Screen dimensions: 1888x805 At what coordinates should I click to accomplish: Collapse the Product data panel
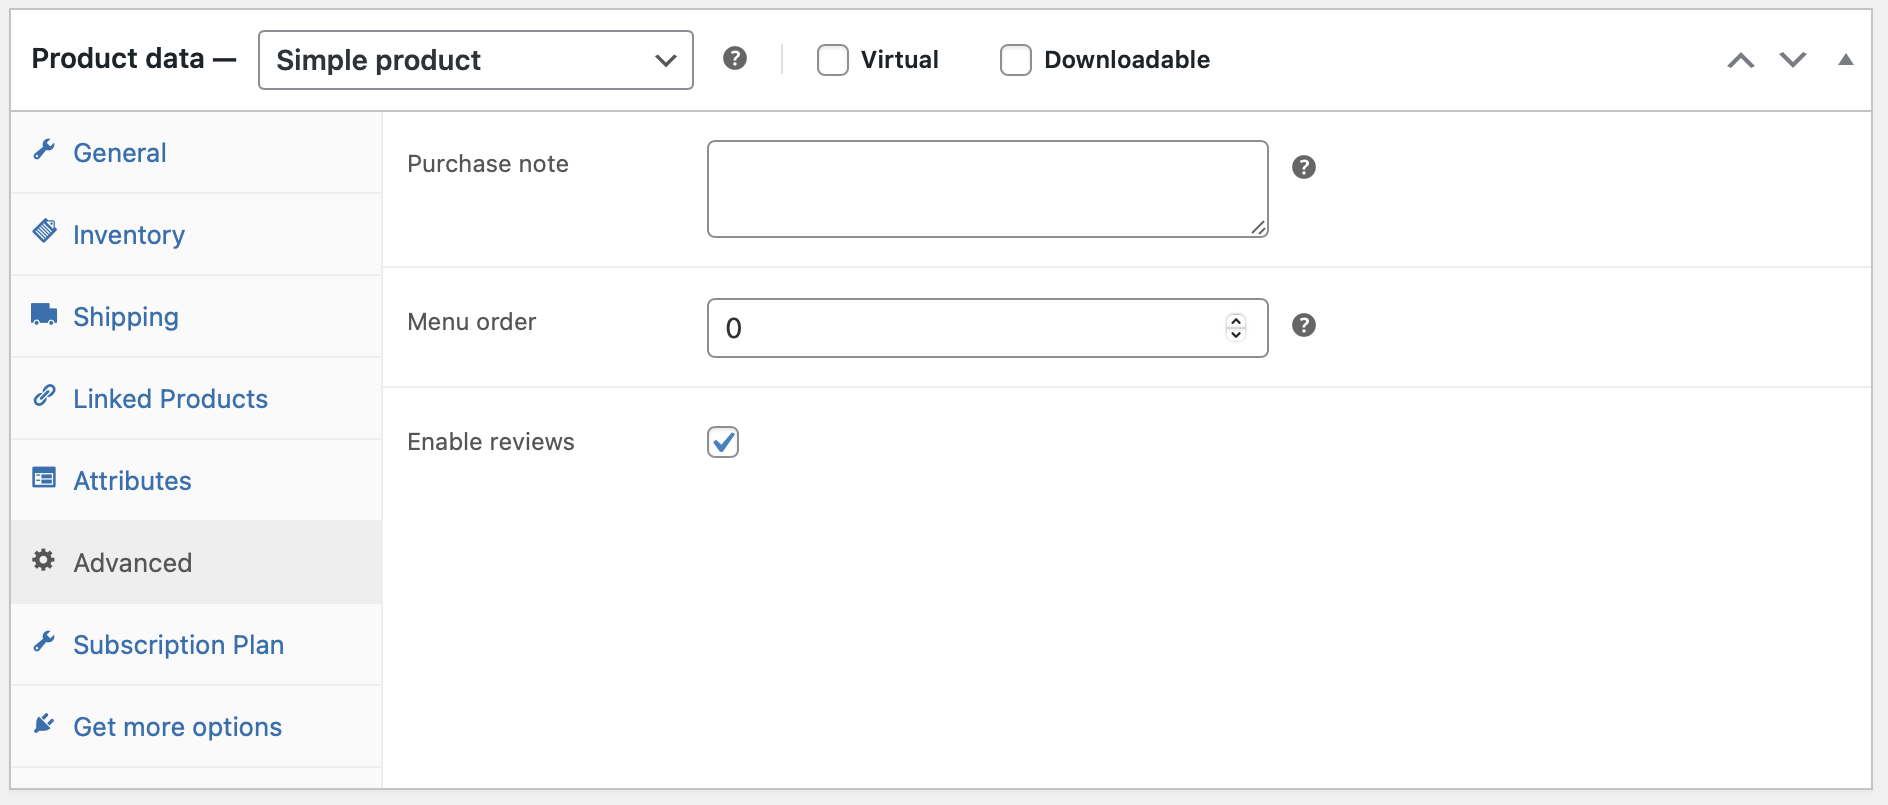click(x=1846, y=60)
